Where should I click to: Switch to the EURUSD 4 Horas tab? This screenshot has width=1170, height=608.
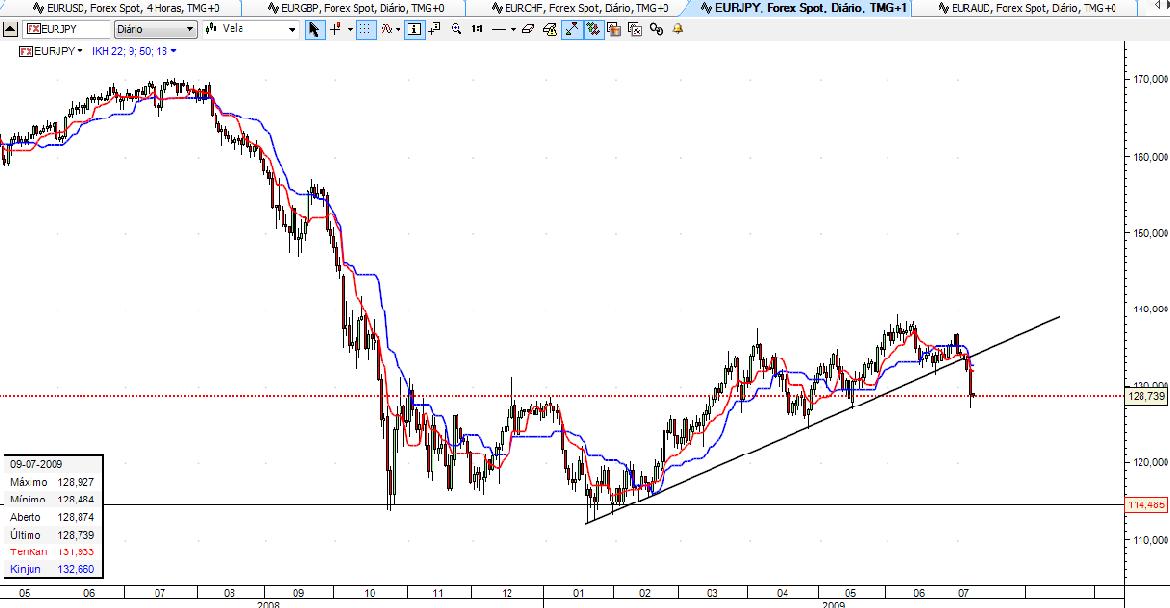(x=125, y=8)
